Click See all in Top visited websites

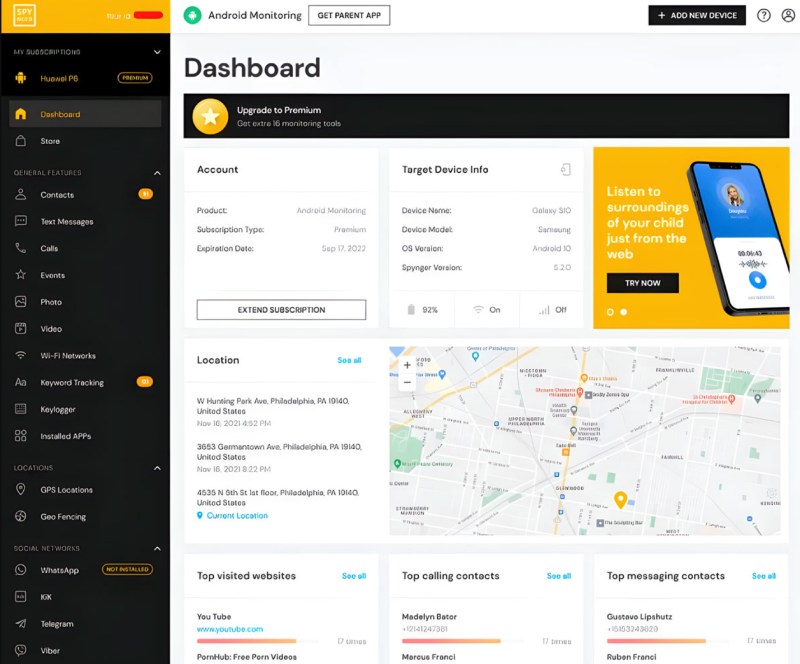pos(354,576)
